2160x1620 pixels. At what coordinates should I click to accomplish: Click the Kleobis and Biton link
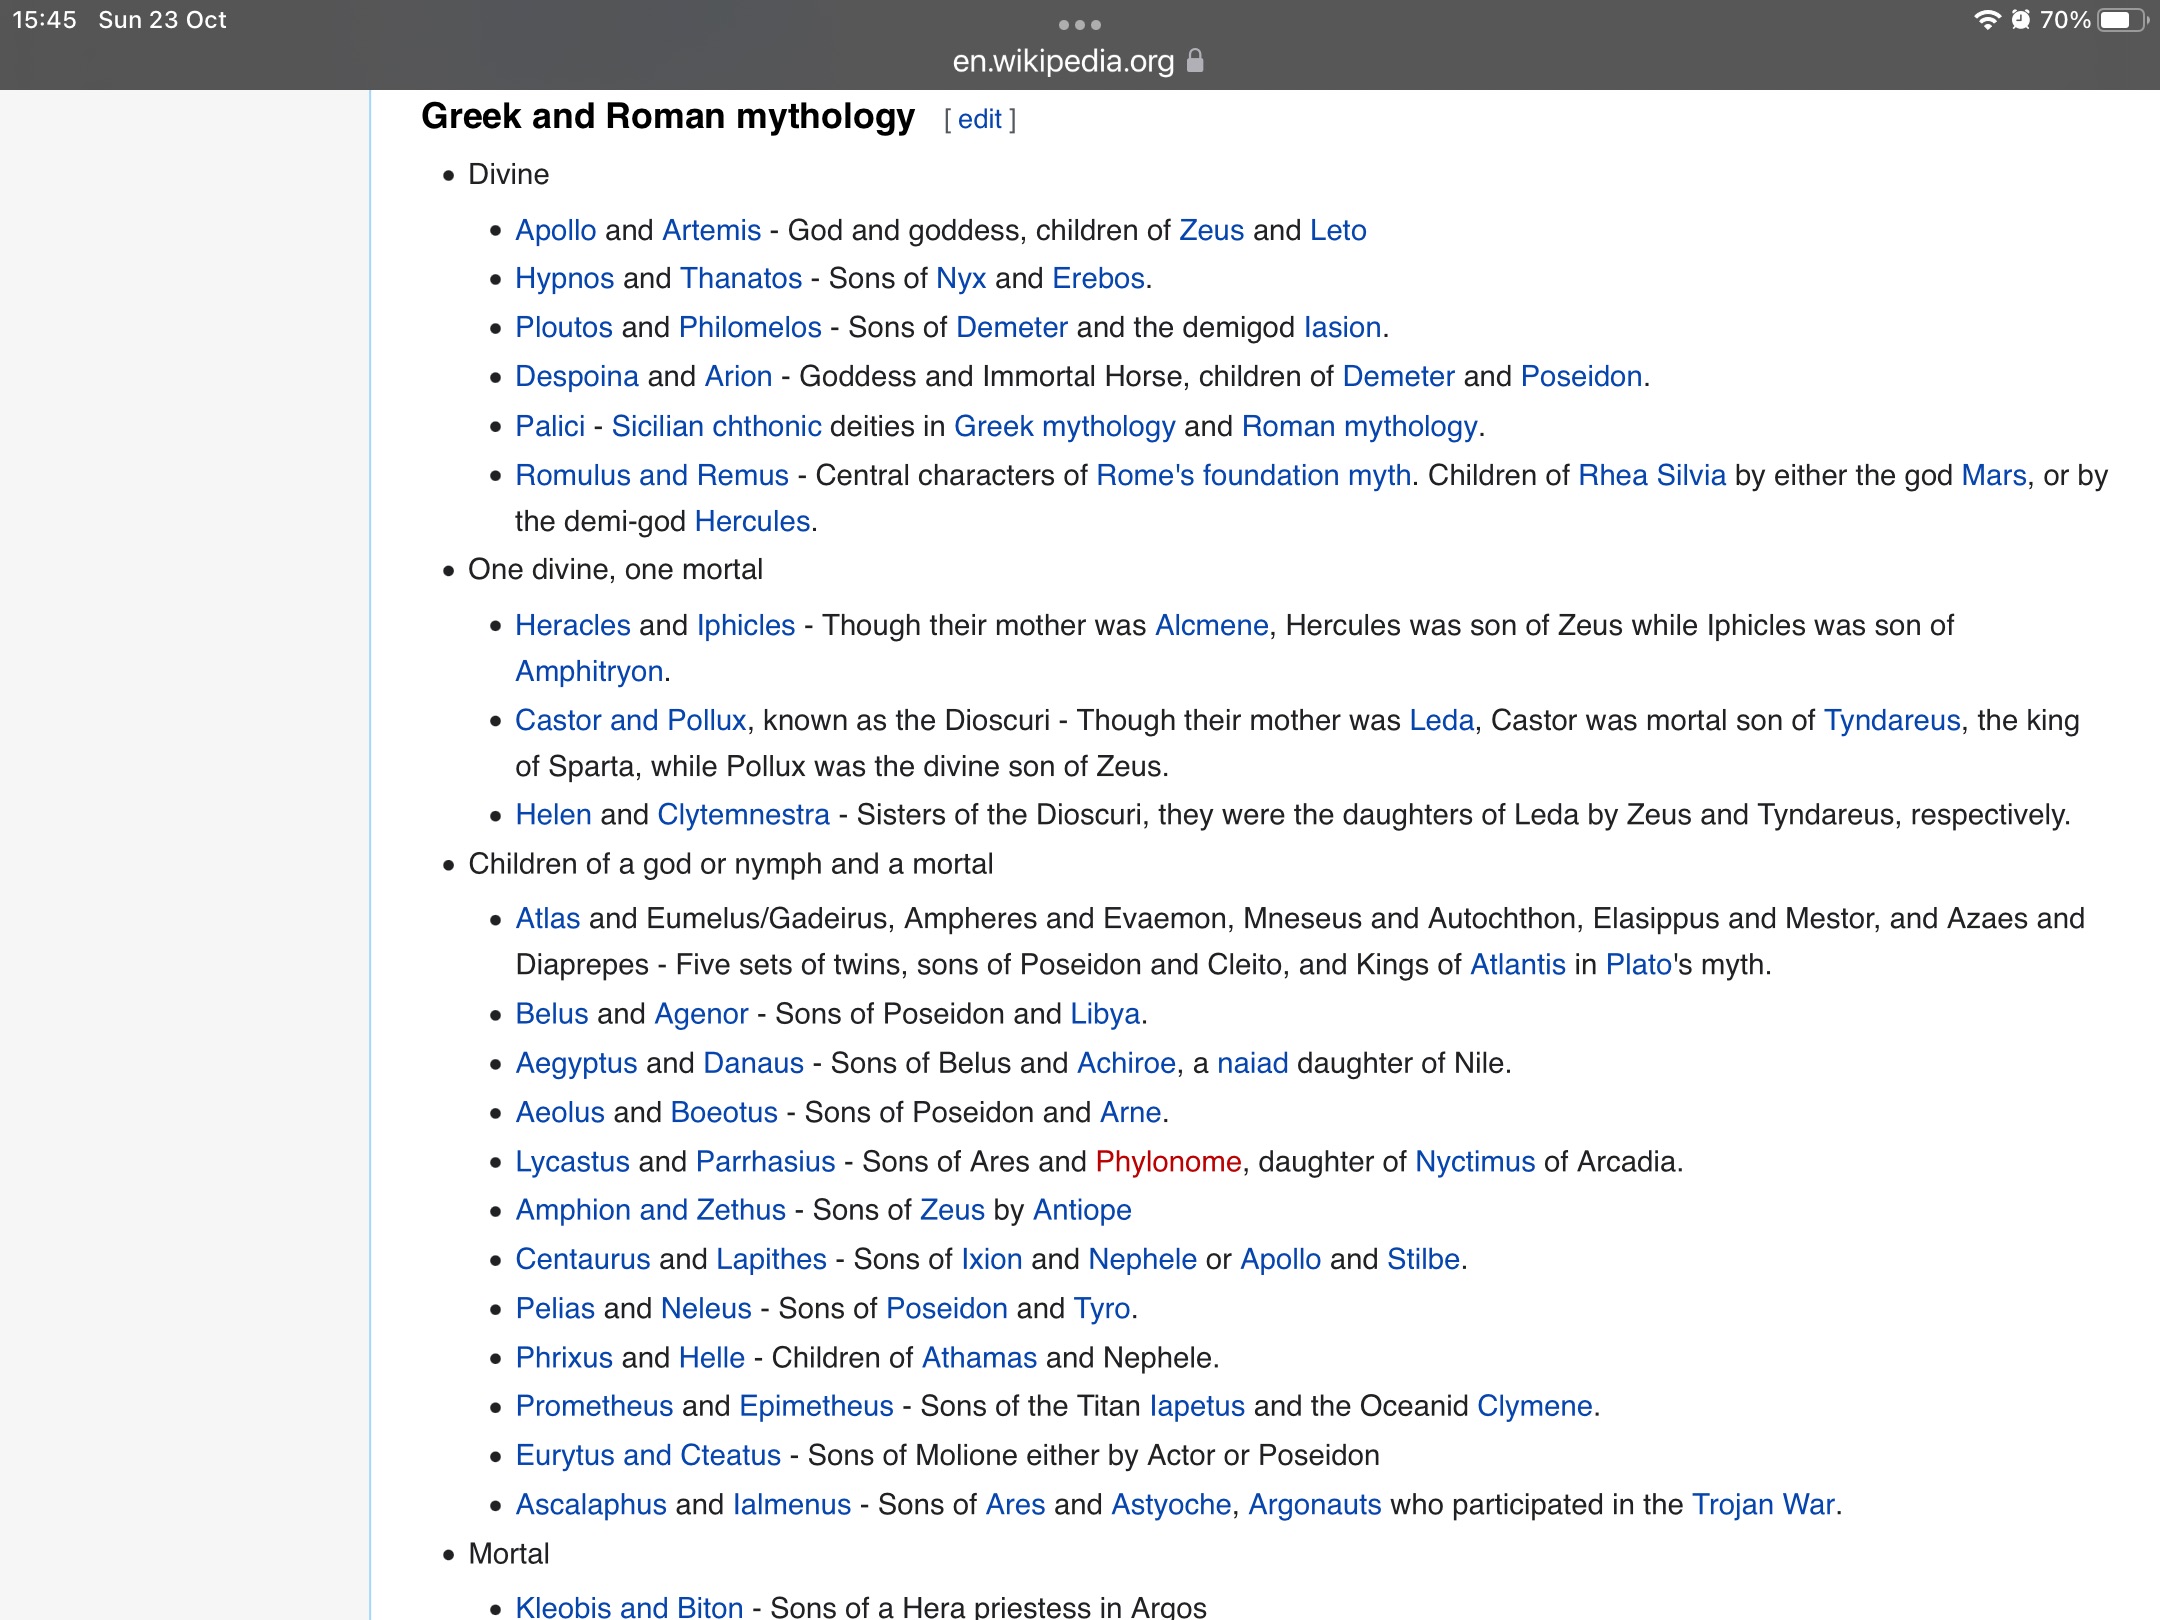pyautogui.click(x=629, y=1606)
